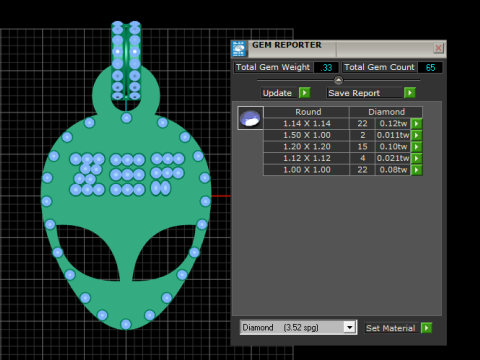Click the Total Gem Count value 65
Image resolution: width=480 pixels, height=360 pixels.
[430, 67]
